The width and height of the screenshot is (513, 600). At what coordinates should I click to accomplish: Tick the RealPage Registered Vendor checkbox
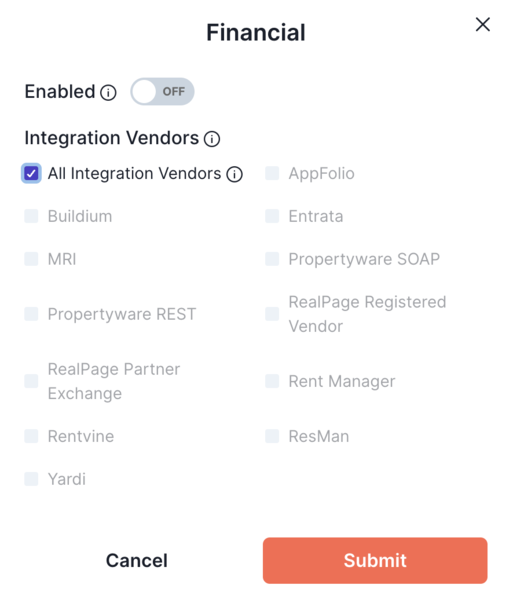point(272,314)
